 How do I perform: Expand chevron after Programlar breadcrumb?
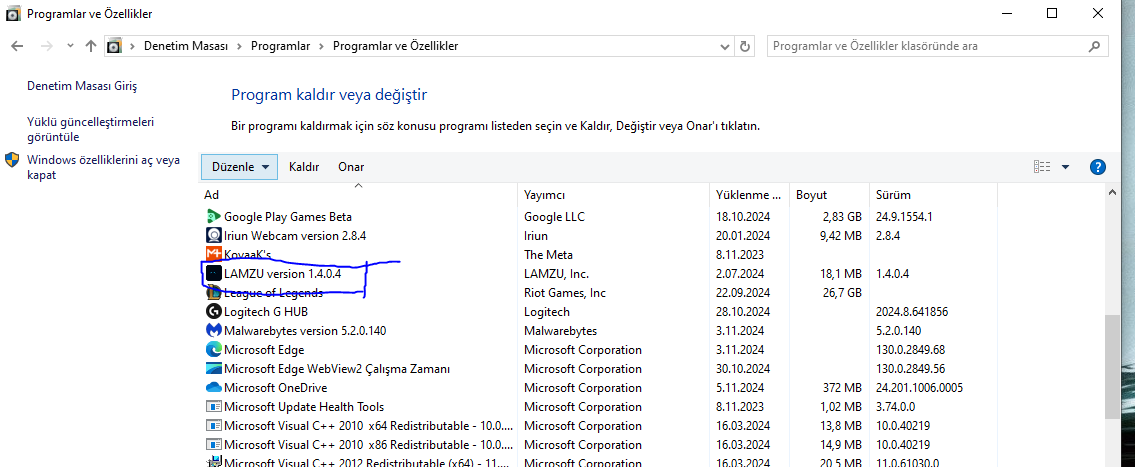point(321,46)
